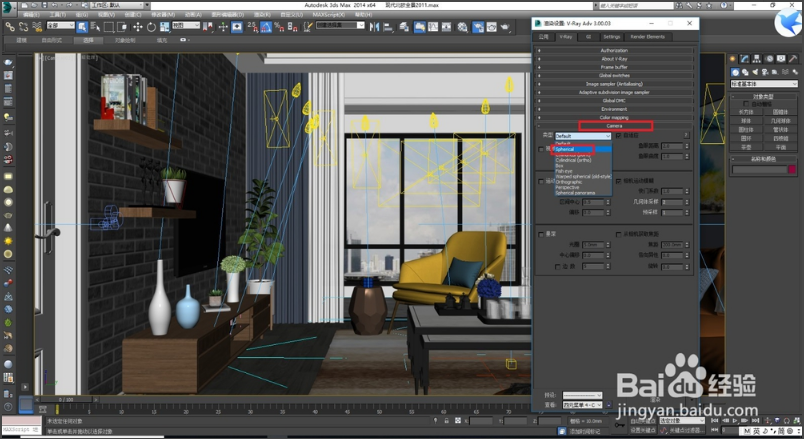Open the 渲染(R) menu

pyautogui.click(x=263, y=14)
